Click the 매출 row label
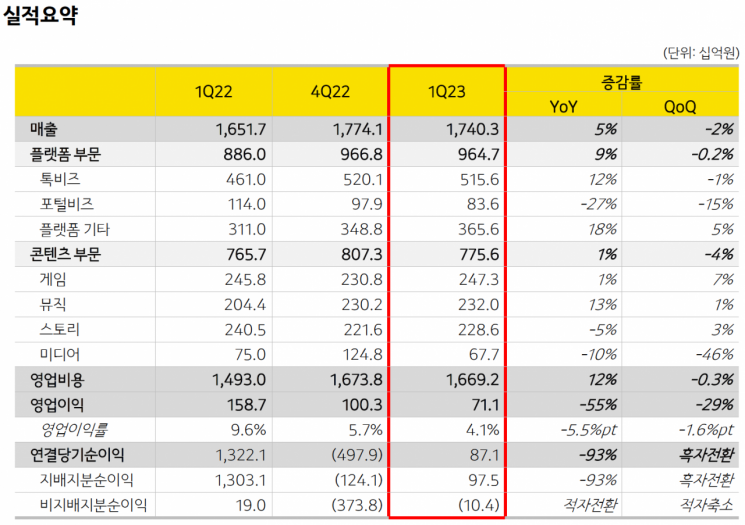Screen dimensions: 745x525 point(44,130)
